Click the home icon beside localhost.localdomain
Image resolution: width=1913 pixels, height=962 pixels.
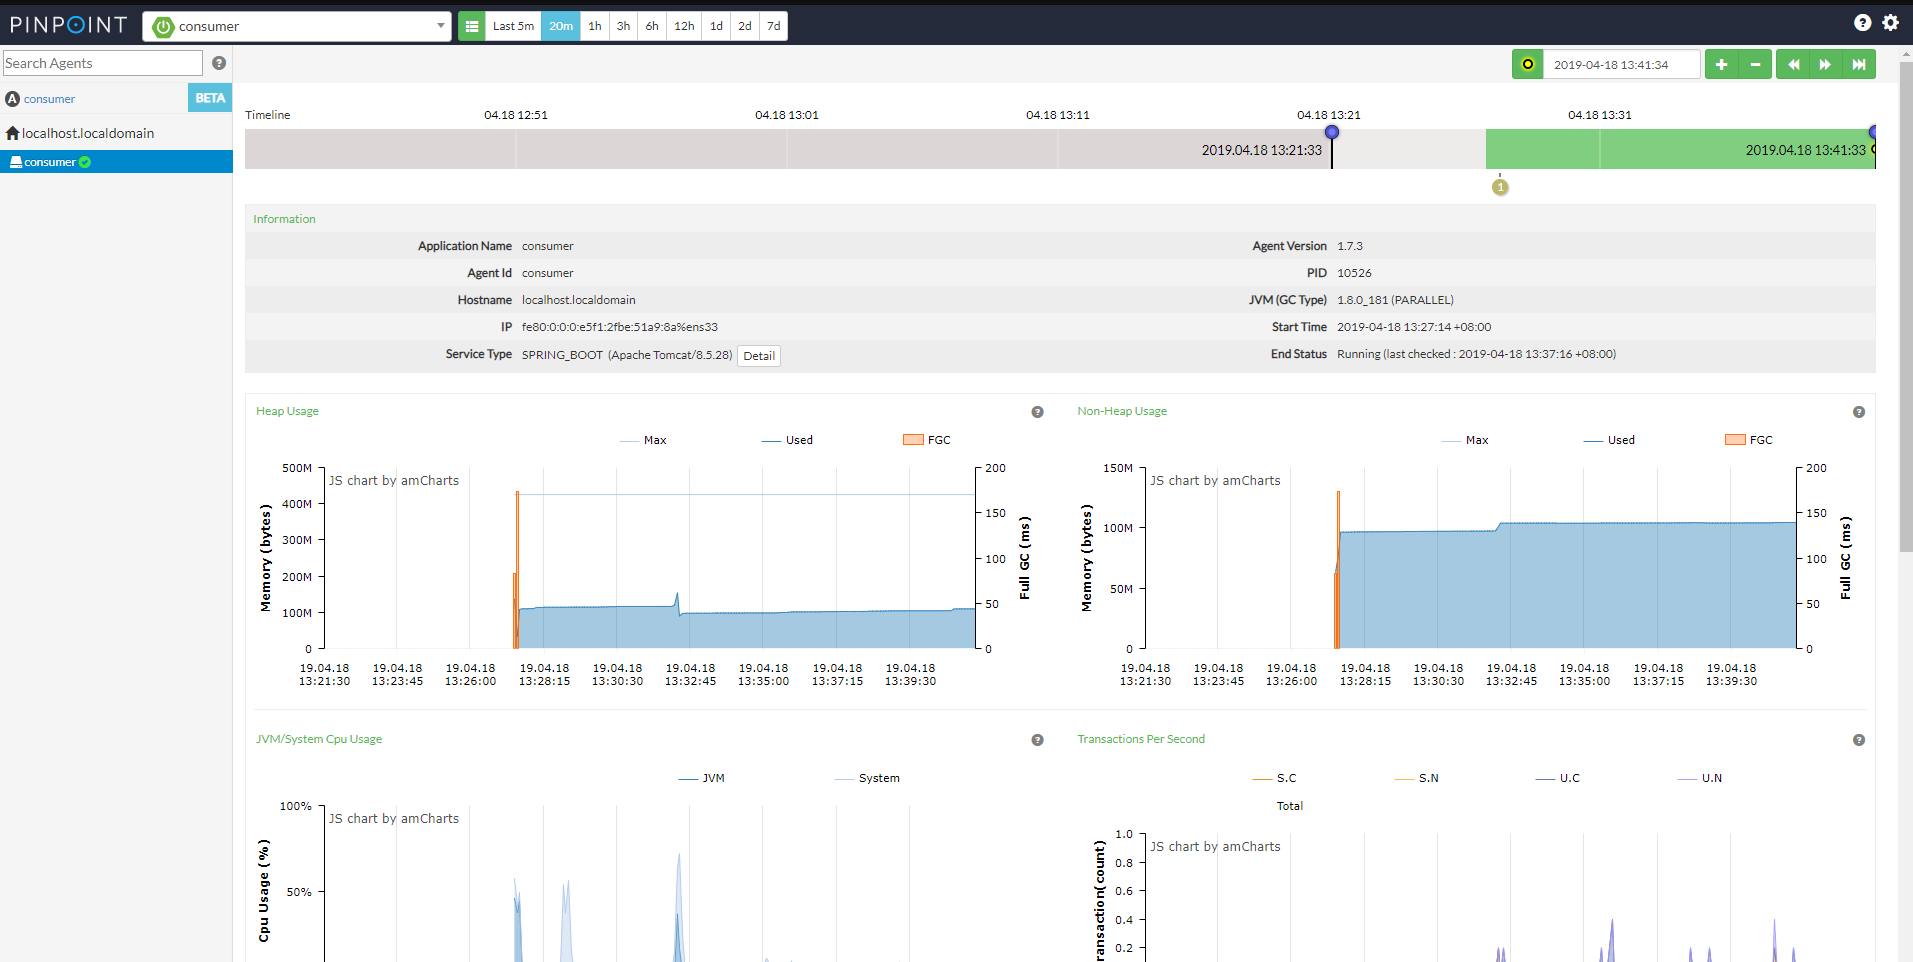point(13,133)
